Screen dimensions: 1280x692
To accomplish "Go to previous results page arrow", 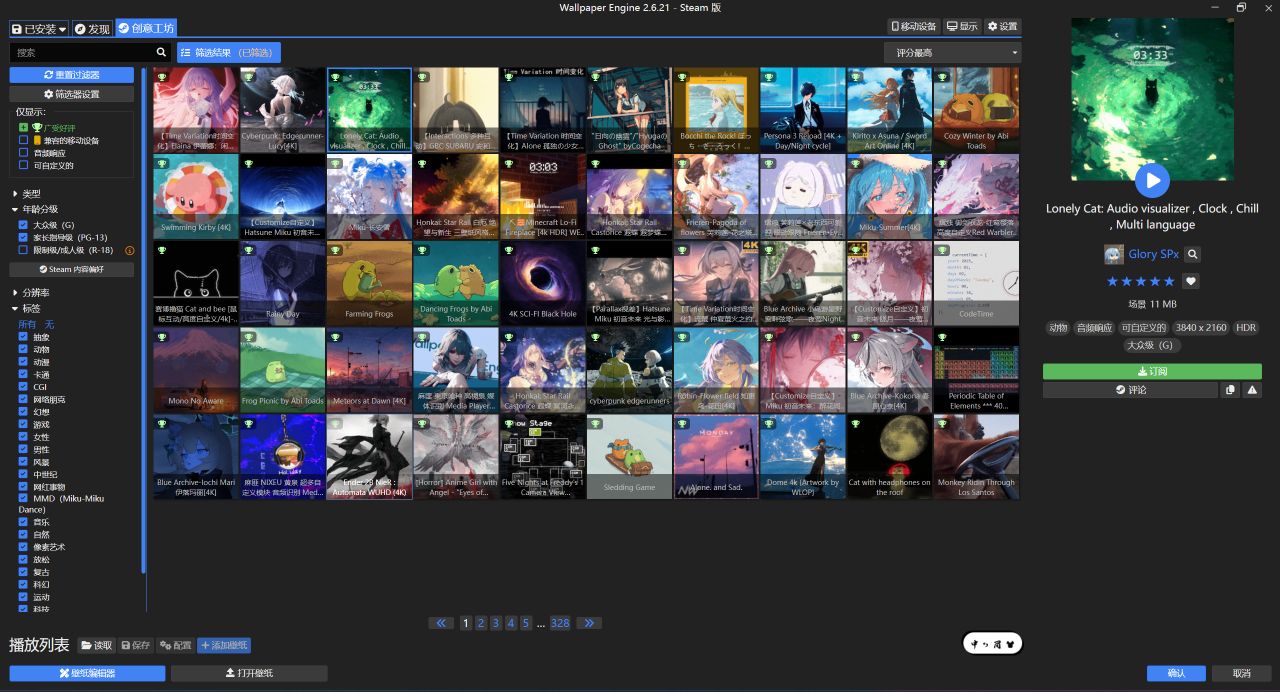I will (441, 623).
